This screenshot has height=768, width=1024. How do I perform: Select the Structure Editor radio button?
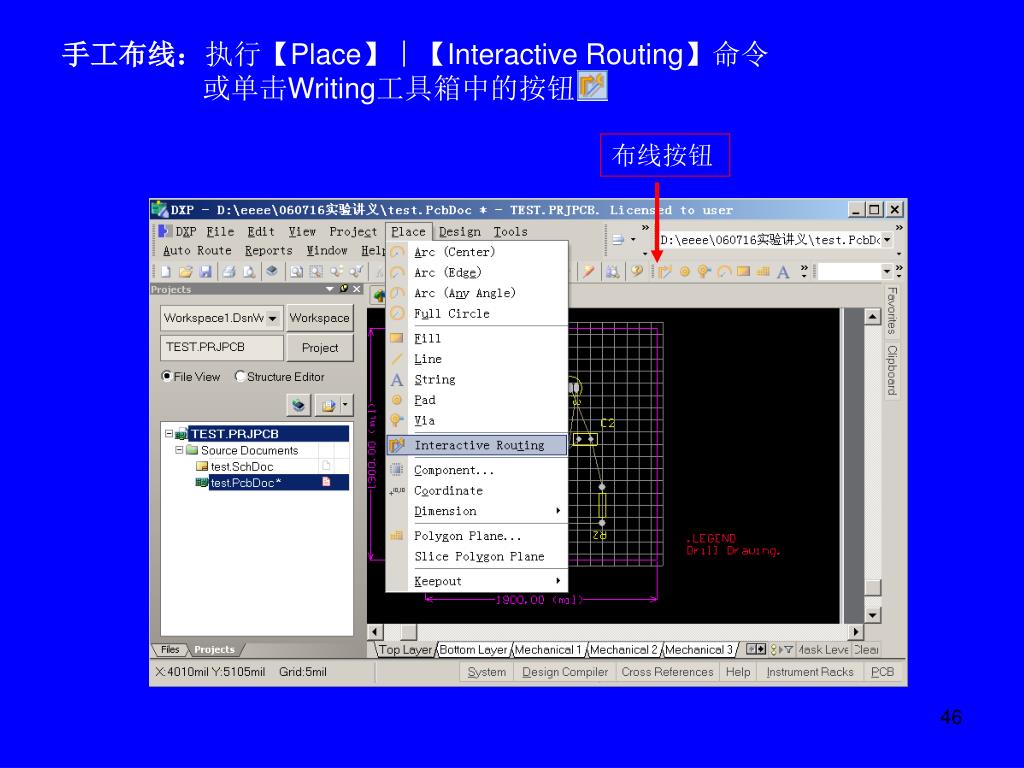pos(240,377)
